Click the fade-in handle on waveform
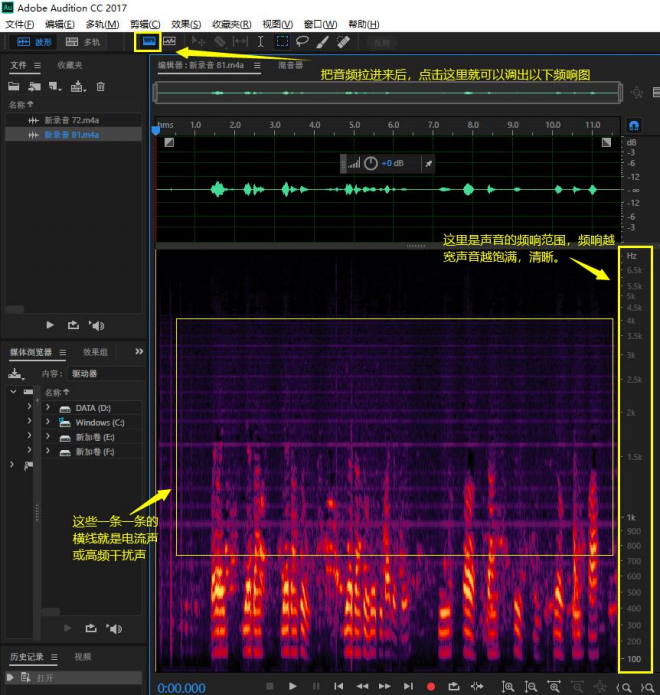 coord(169,142)
